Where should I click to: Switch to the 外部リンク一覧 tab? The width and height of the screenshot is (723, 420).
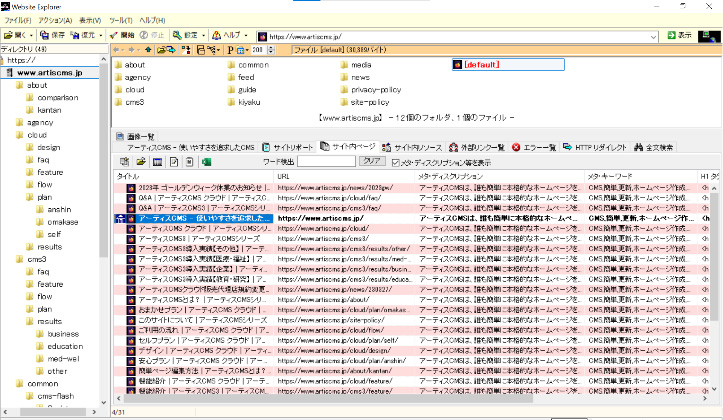coord(477,148)
